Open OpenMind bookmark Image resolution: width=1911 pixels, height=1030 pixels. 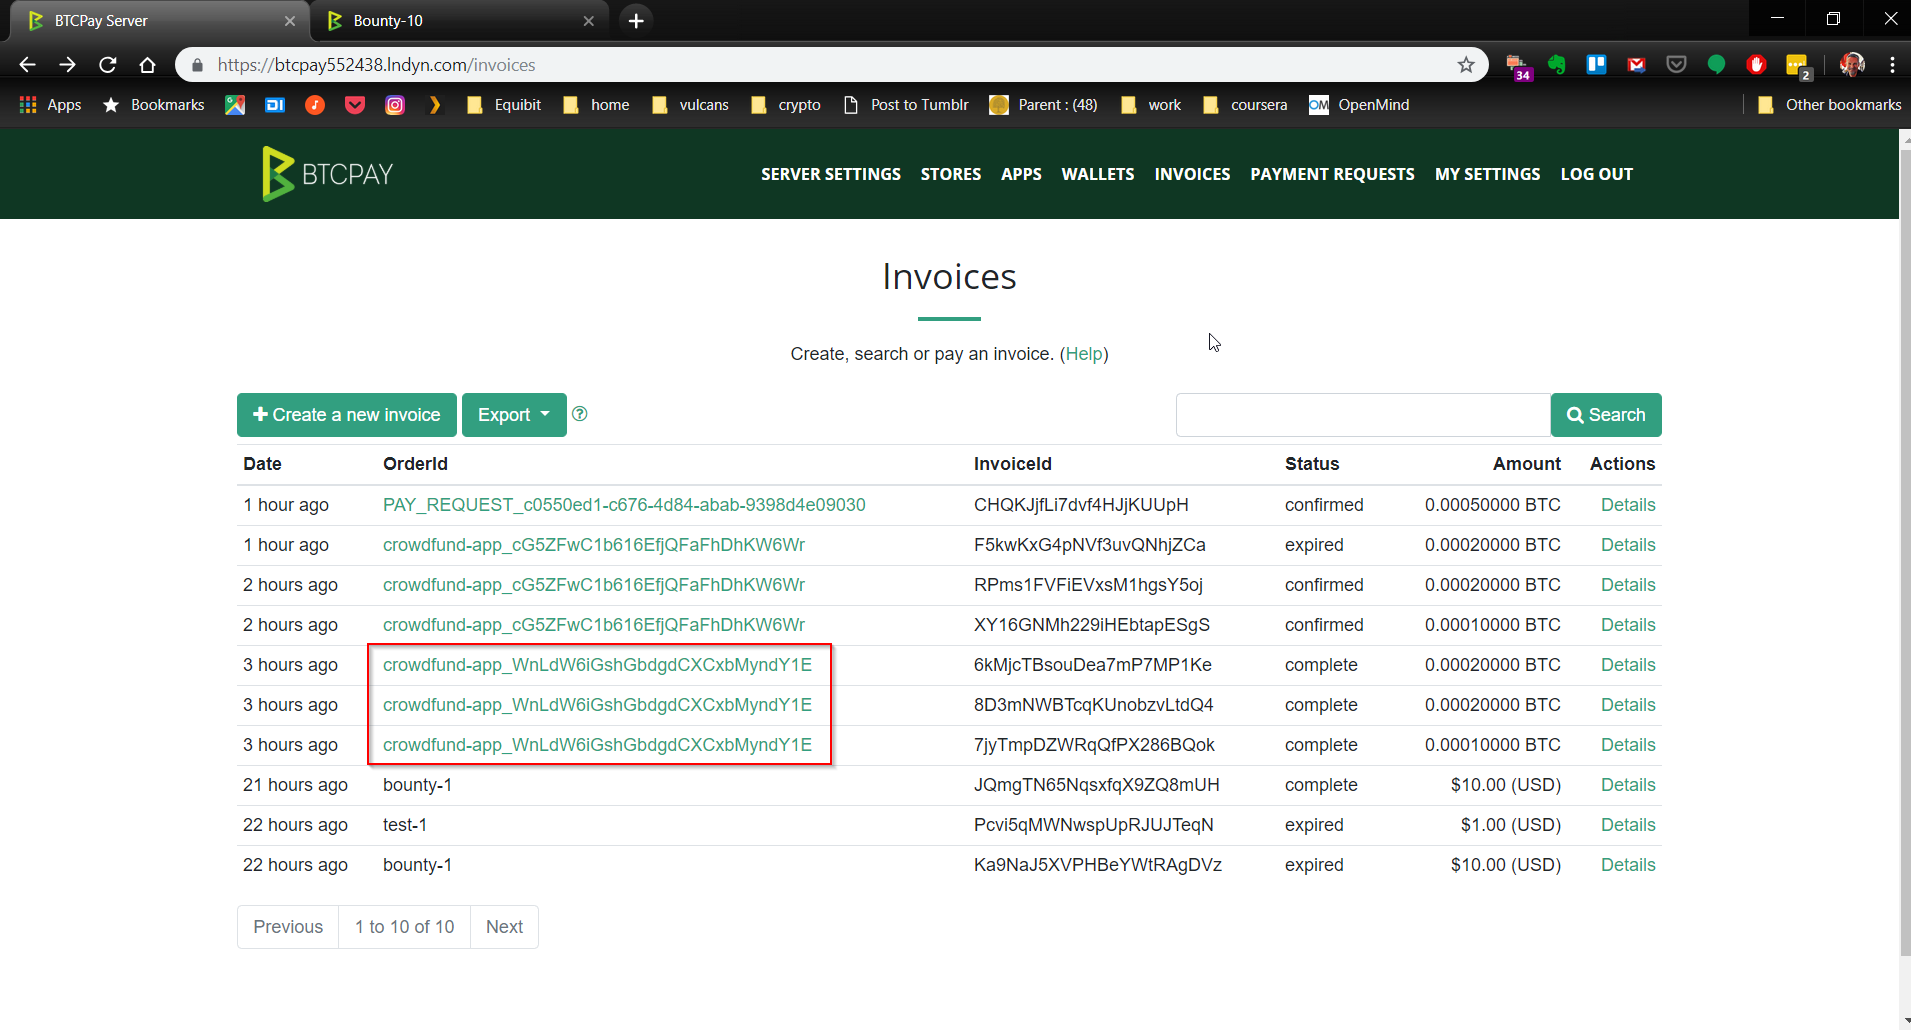pos(1360,105)
